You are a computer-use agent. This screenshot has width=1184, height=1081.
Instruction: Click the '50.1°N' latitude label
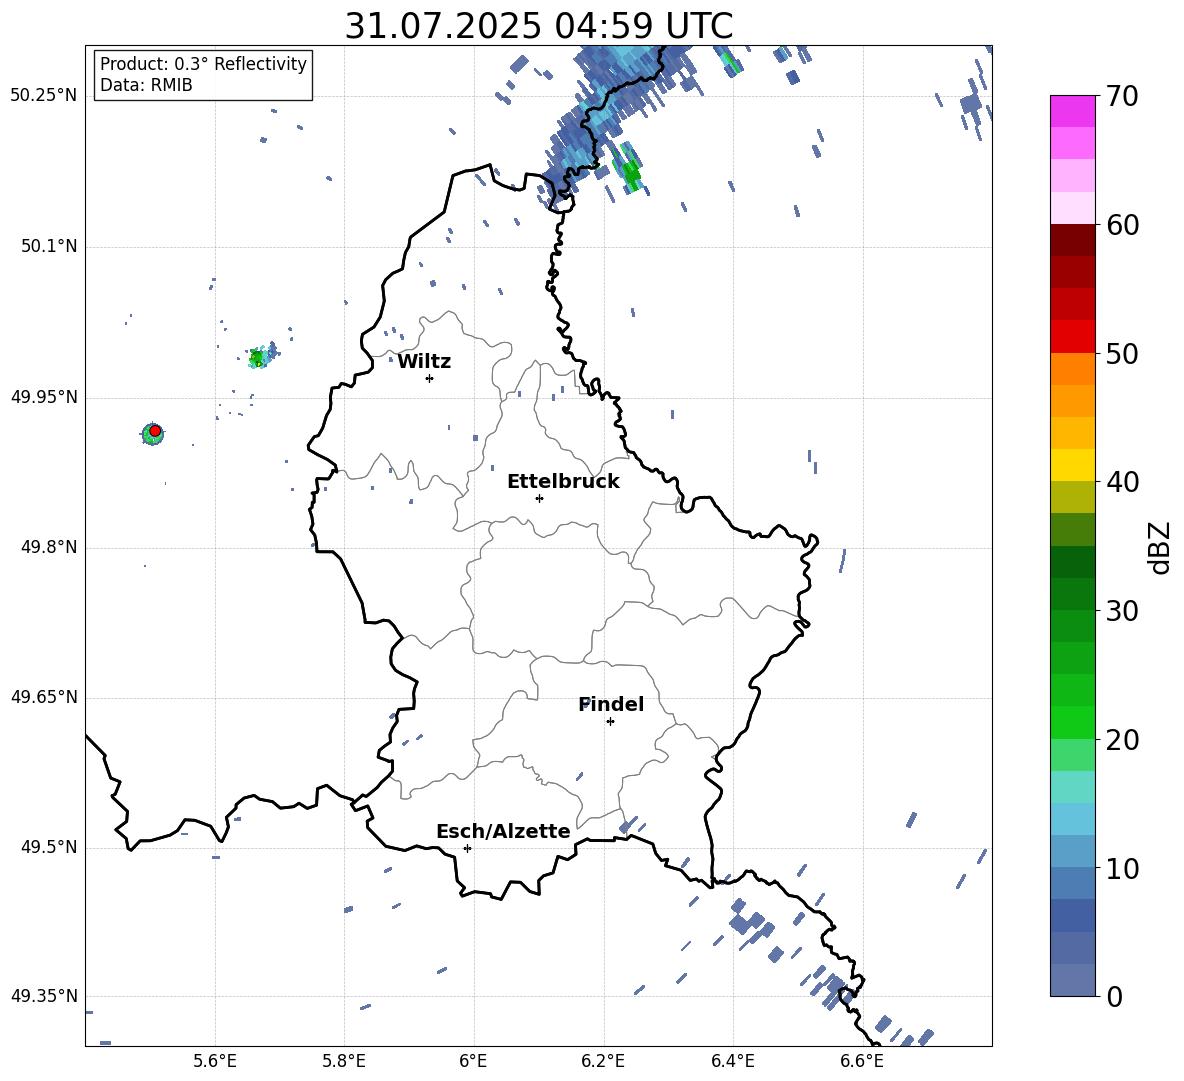[x=49, y=247]
